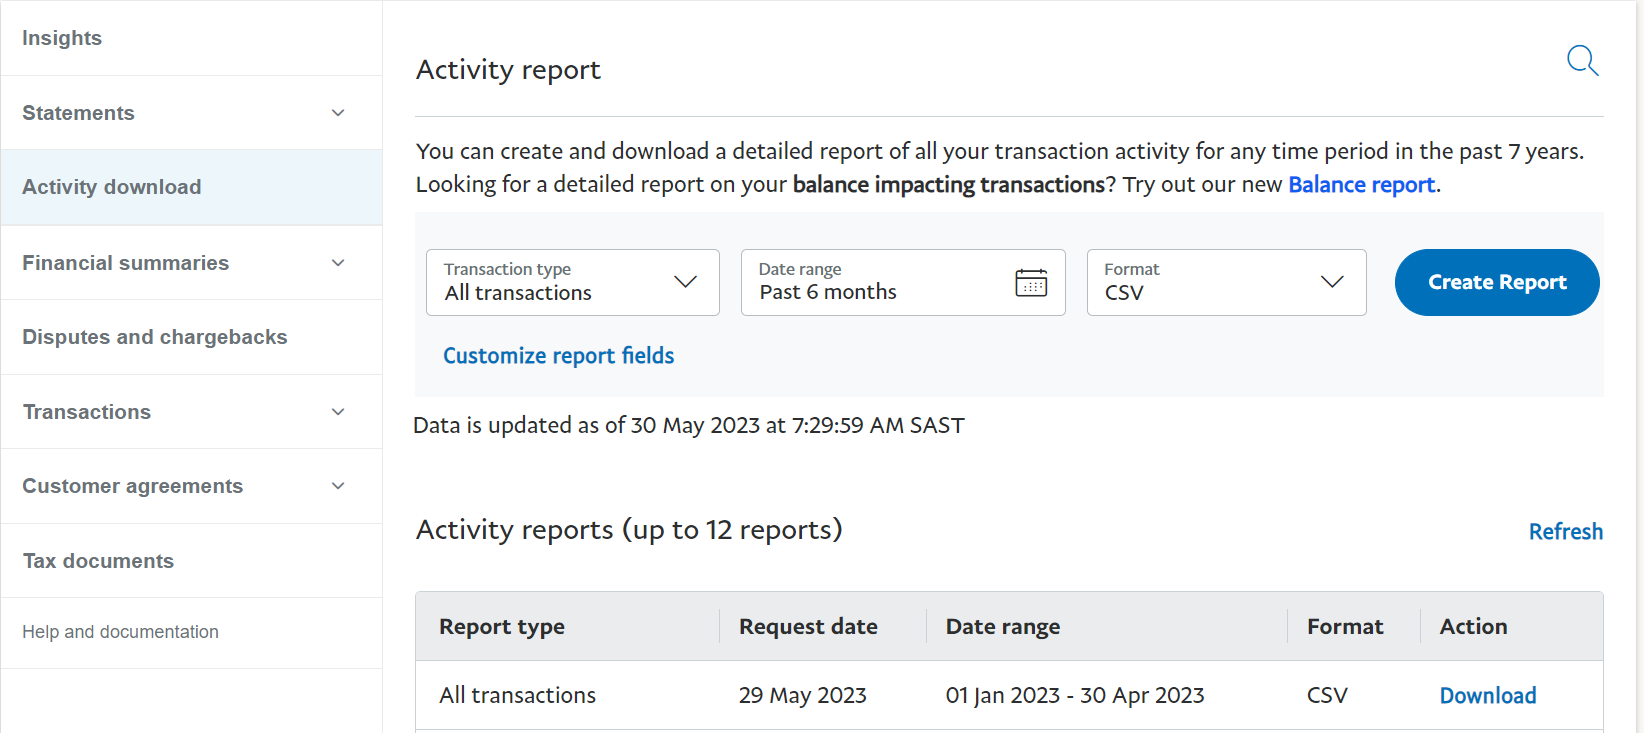
Task: Expand the Statements sidebar section
Action: pos(338,113)
